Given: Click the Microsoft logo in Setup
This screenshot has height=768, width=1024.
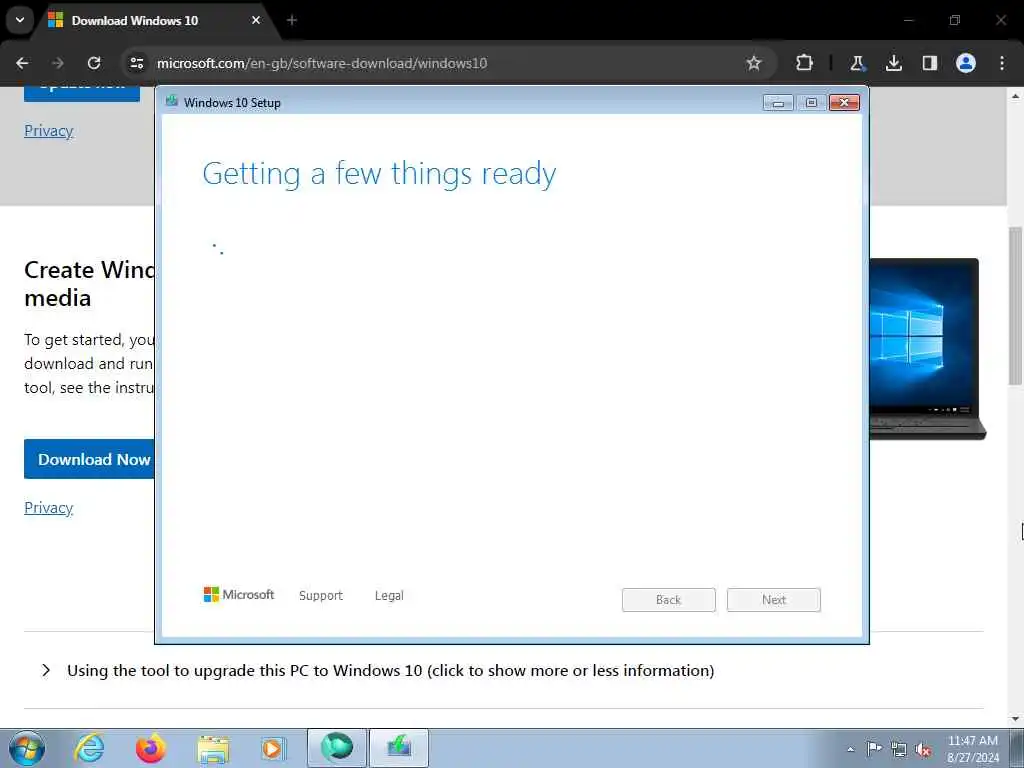Looking at the screenshot, I should point(239,594).
